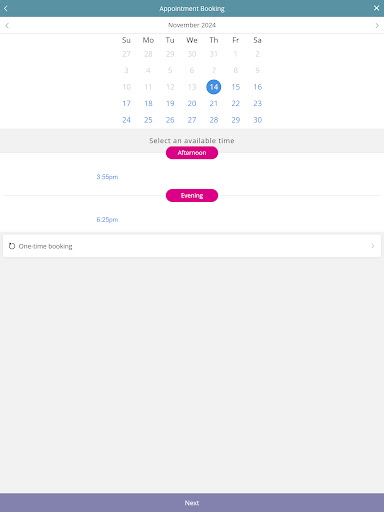Choose Wednesday the 27th

[192, 120]
